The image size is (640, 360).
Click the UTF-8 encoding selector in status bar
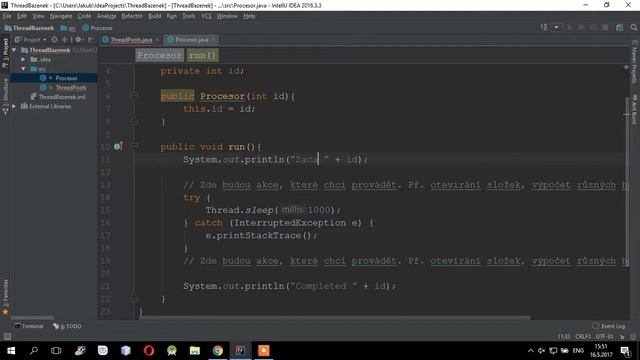604,336
